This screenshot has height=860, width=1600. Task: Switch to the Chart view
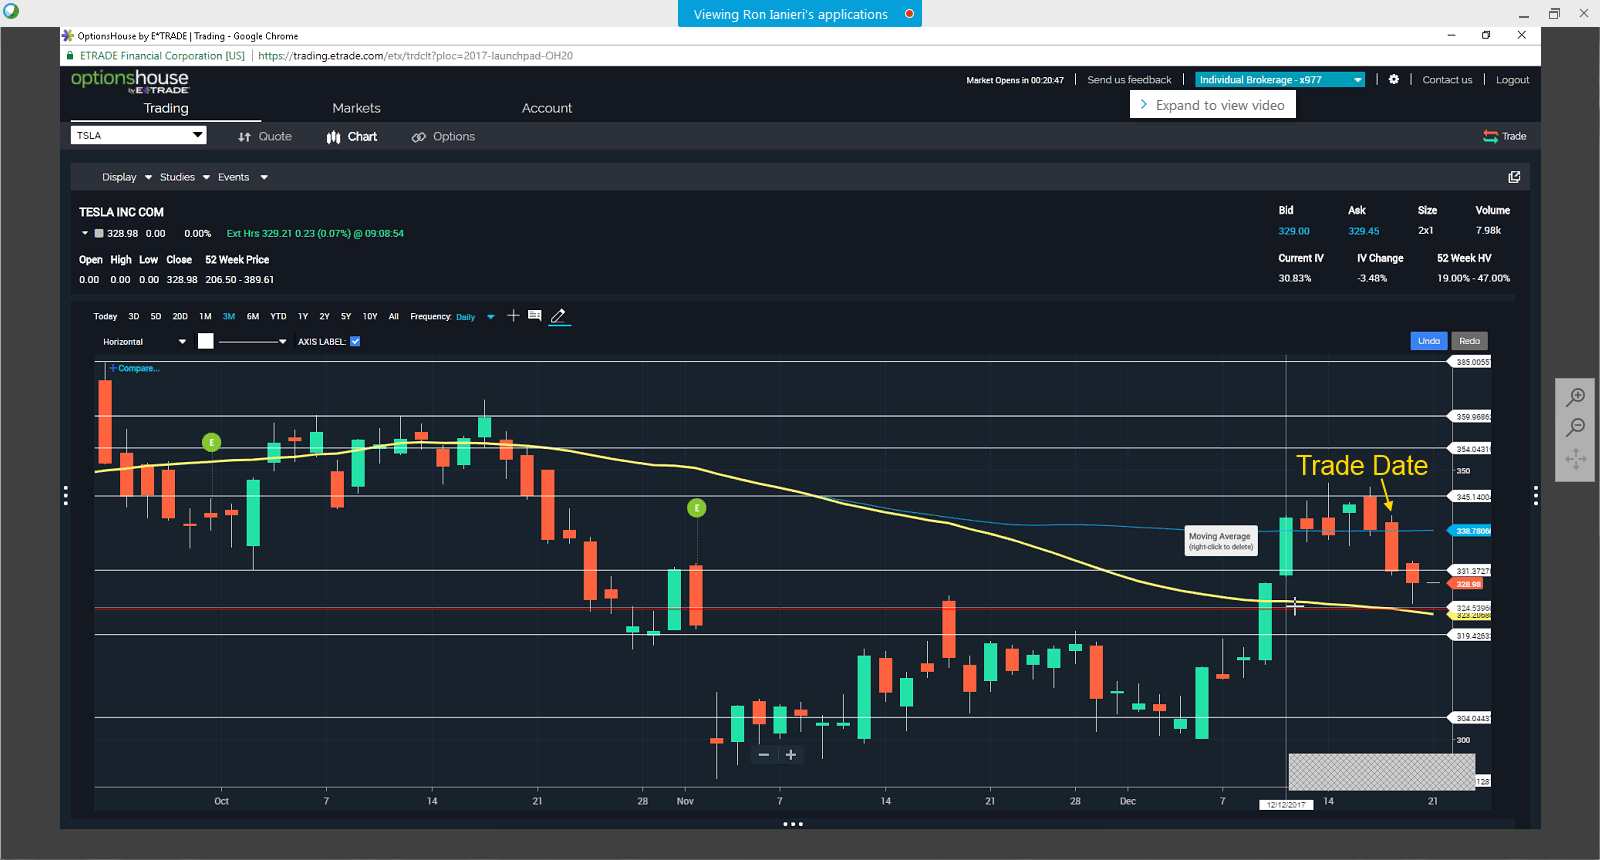click(x=352, y=137)
